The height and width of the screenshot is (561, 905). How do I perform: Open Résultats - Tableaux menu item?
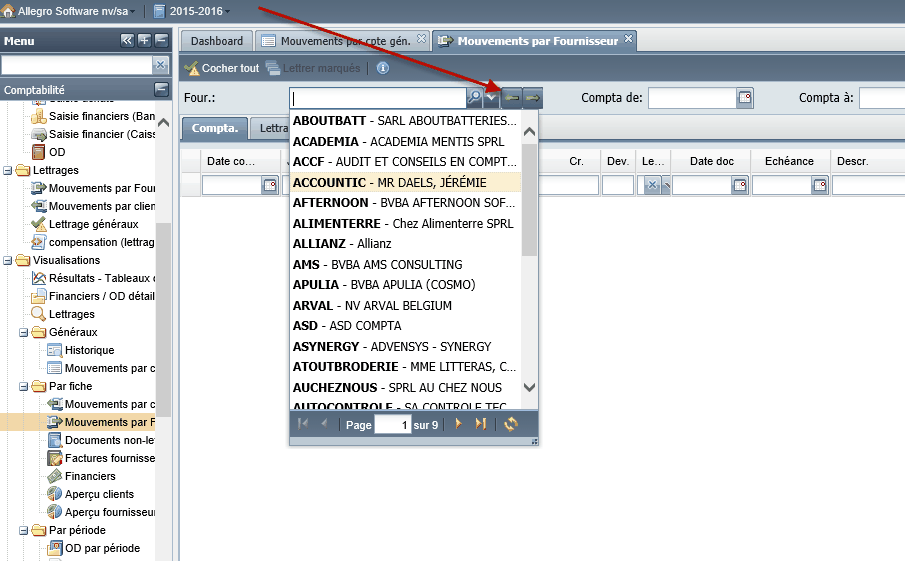tap(93, 278)
